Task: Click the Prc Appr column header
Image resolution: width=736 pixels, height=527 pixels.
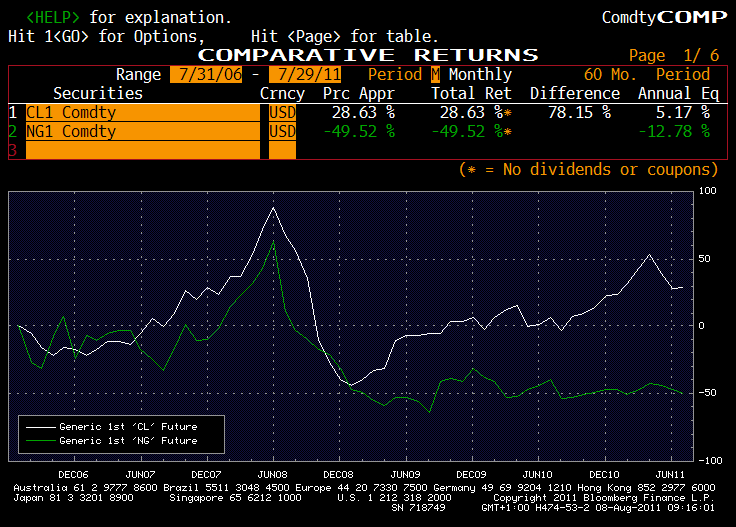Action: point(359,93)
